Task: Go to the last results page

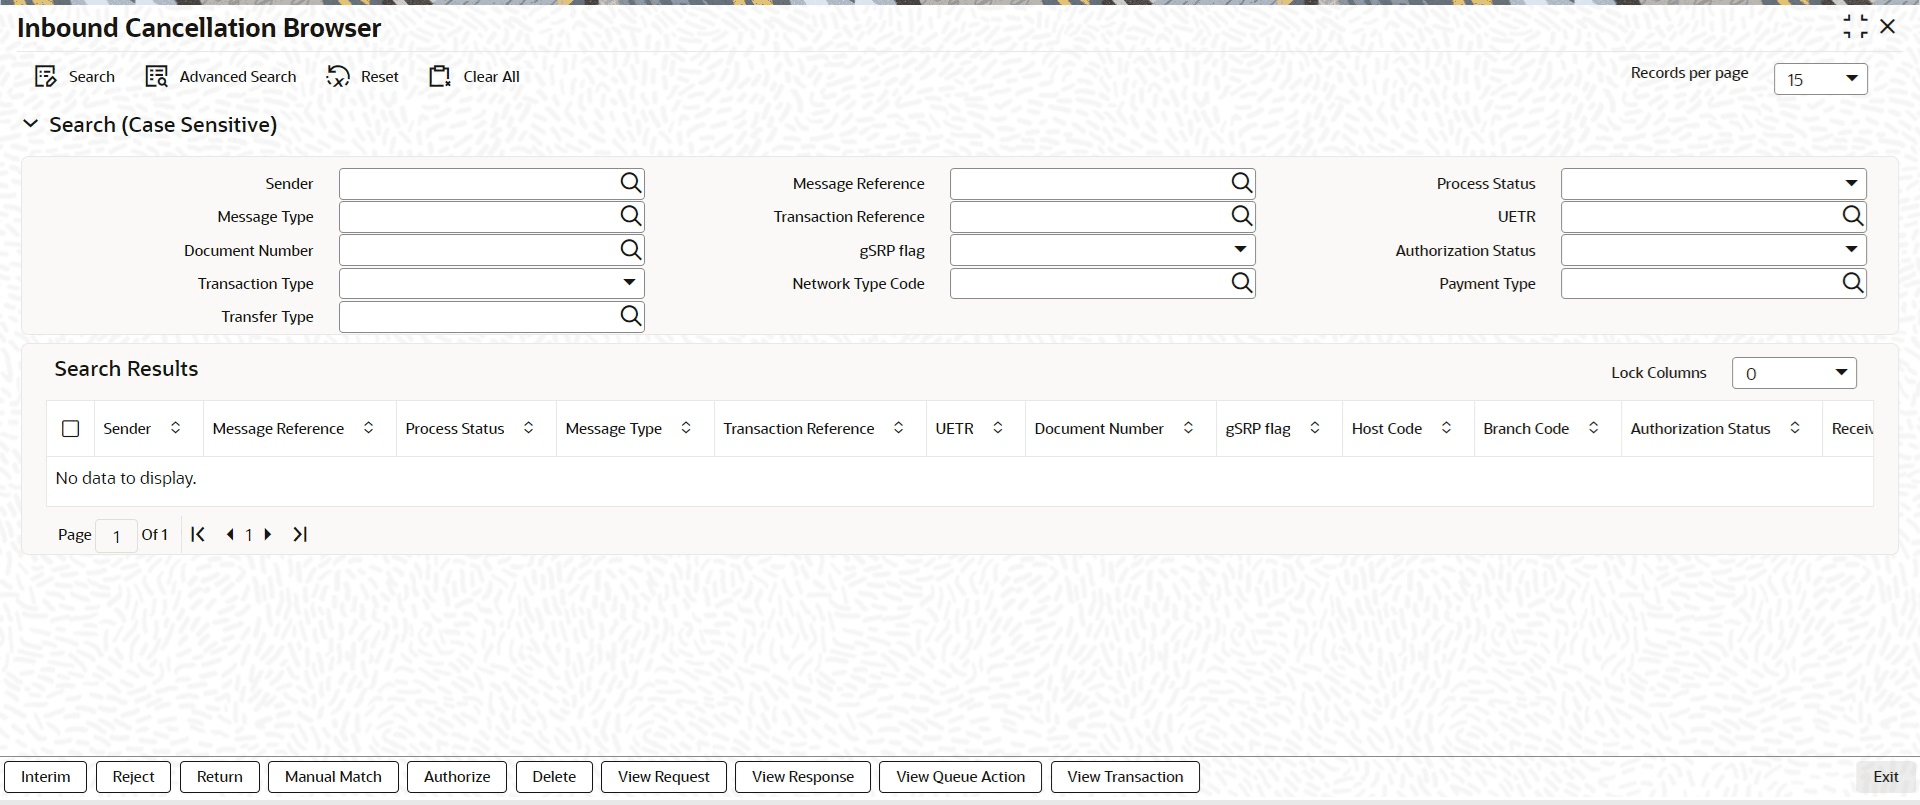Action: [x=300, y=534]
